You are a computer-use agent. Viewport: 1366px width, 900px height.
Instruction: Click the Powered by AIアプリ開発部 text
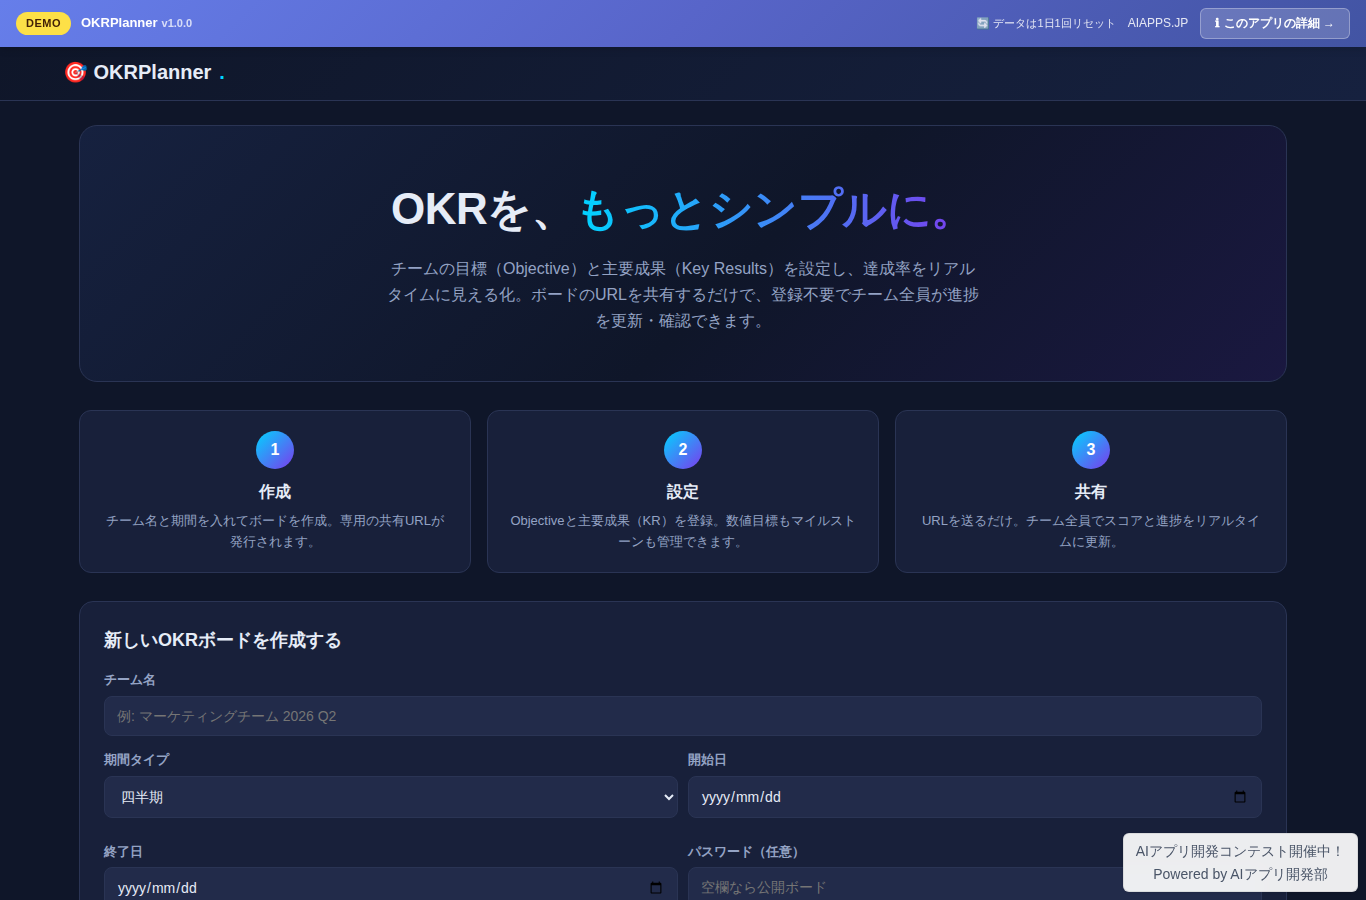click(1240, 874)
